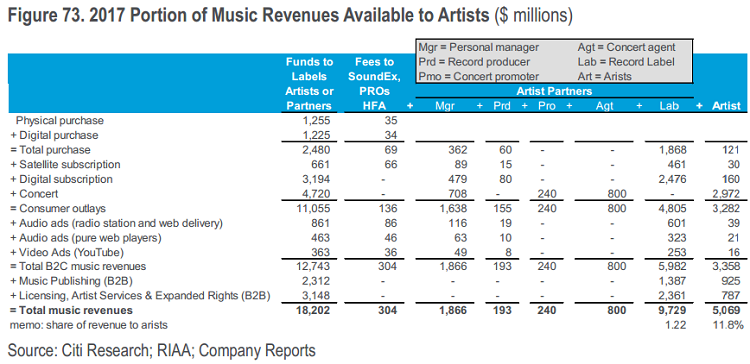The height and width of the screenshot is (364, 750).
Task: Click the Figure 73 title heading
Action: (290, 16)
